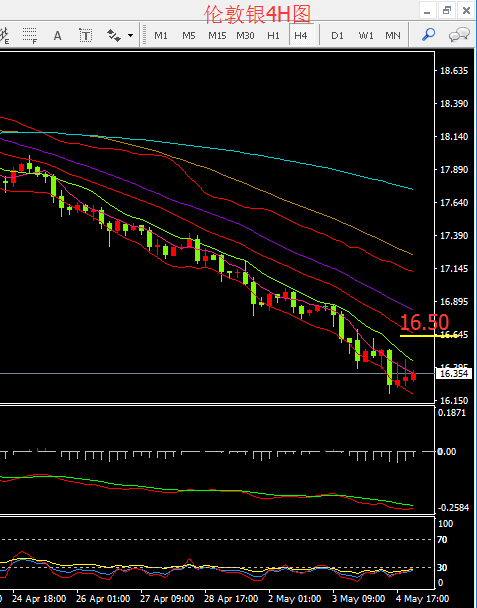Switch chart to D1 daily timeframe
The image size is (477, 608).
pyautogui.click(x=337, y=36)
